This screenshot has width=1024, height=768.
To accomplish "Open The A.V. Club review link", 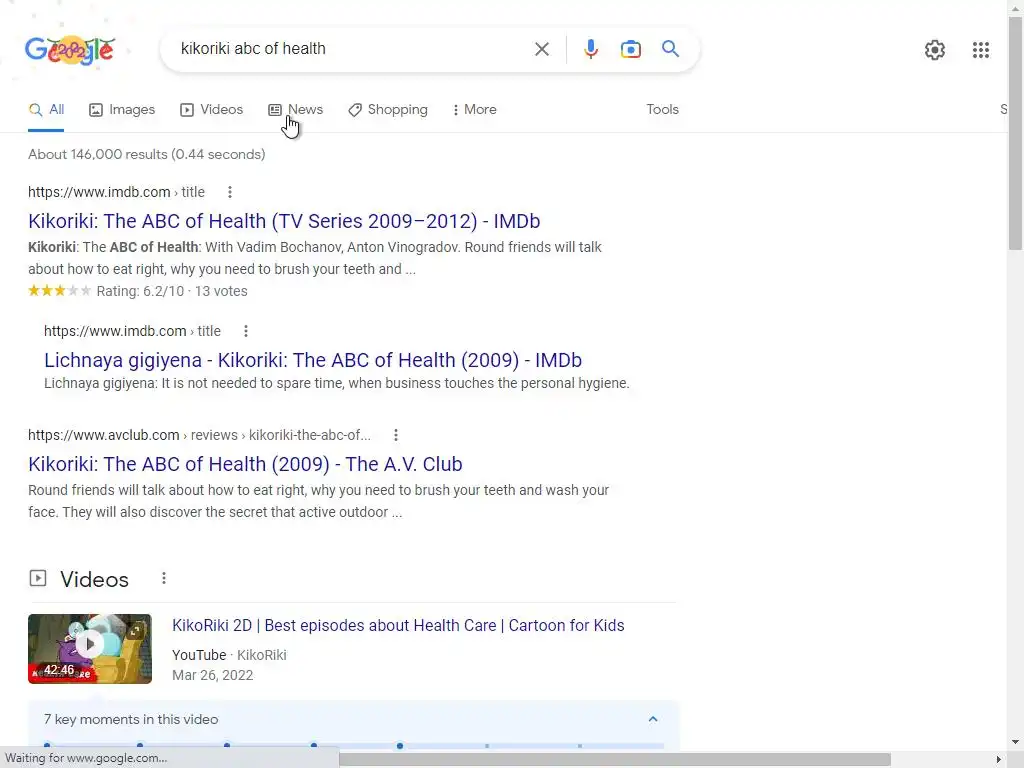I will [245, 464].
